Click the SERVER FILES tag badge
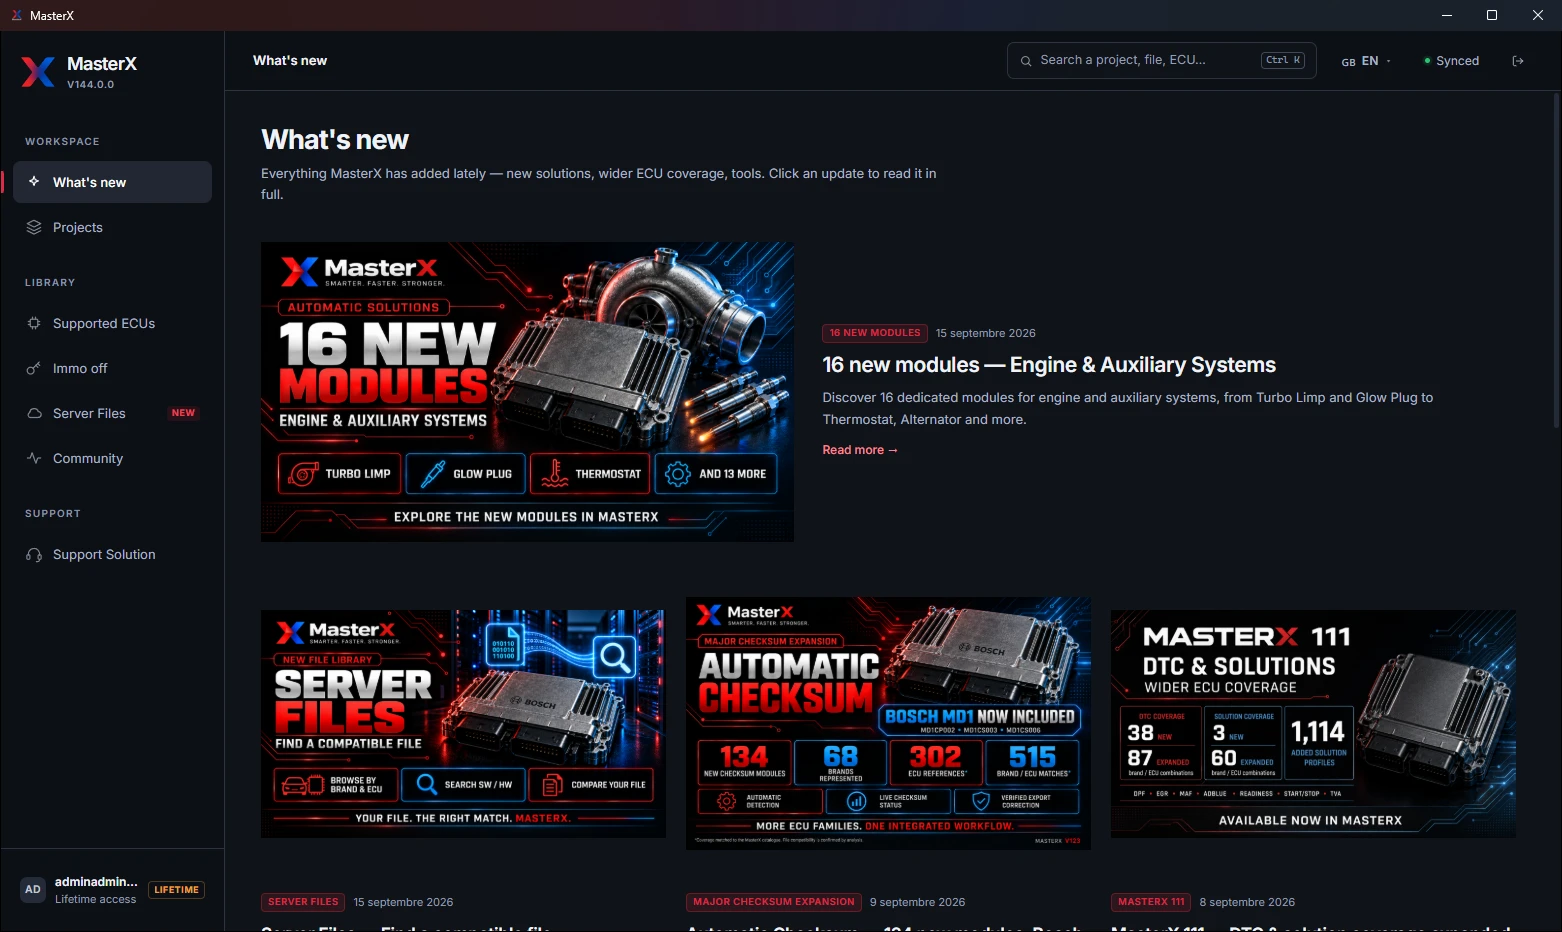This screenshot has width=1562, height=932. point(303,902)
